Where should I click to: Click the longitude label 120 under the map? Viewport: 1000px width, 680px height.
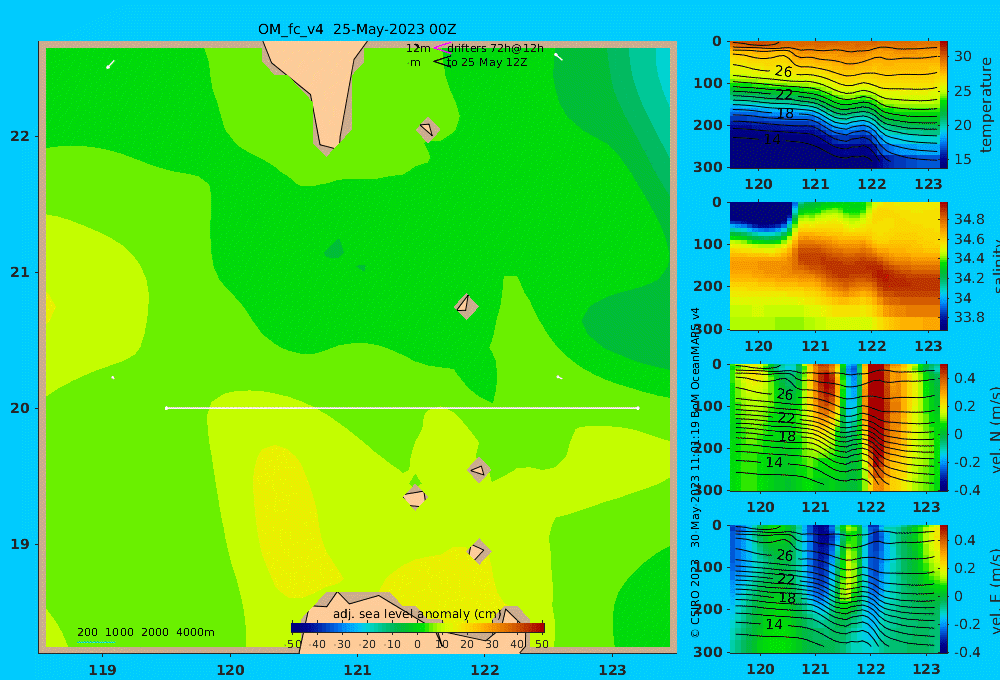(230, 670)
